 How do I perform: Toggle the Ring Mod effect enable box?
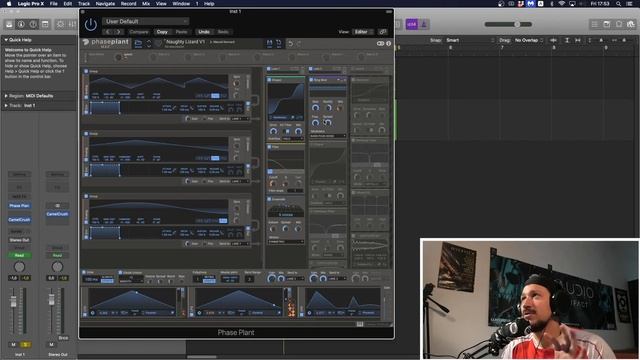311,80
